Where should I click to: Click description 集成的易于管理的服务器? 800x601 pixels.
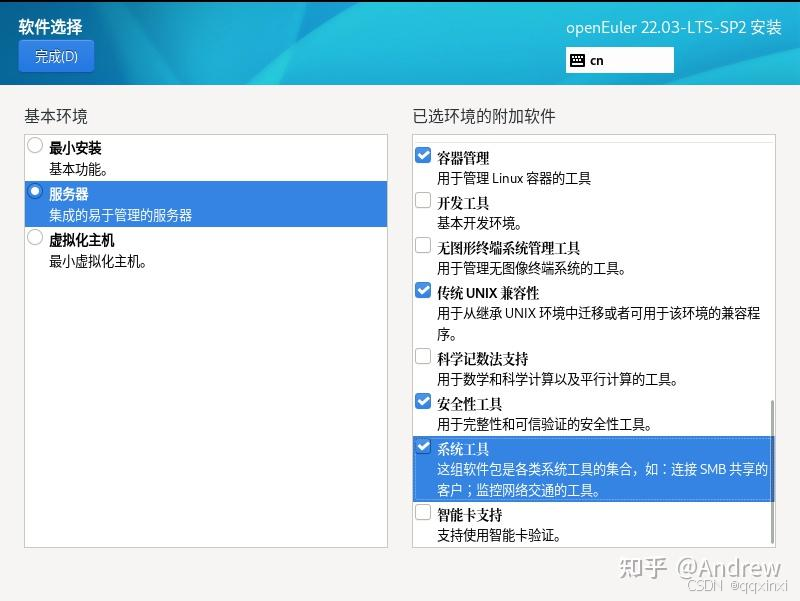120,215
